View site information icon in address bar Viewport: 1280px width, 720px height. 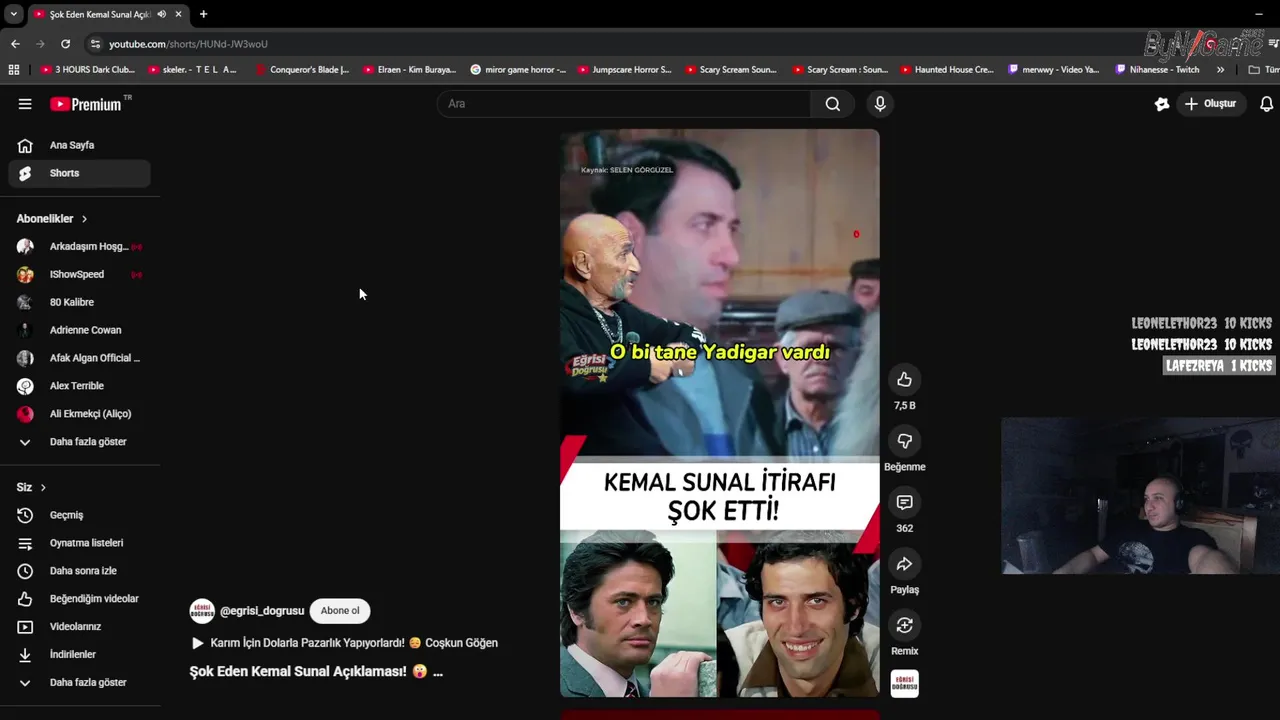95,44
